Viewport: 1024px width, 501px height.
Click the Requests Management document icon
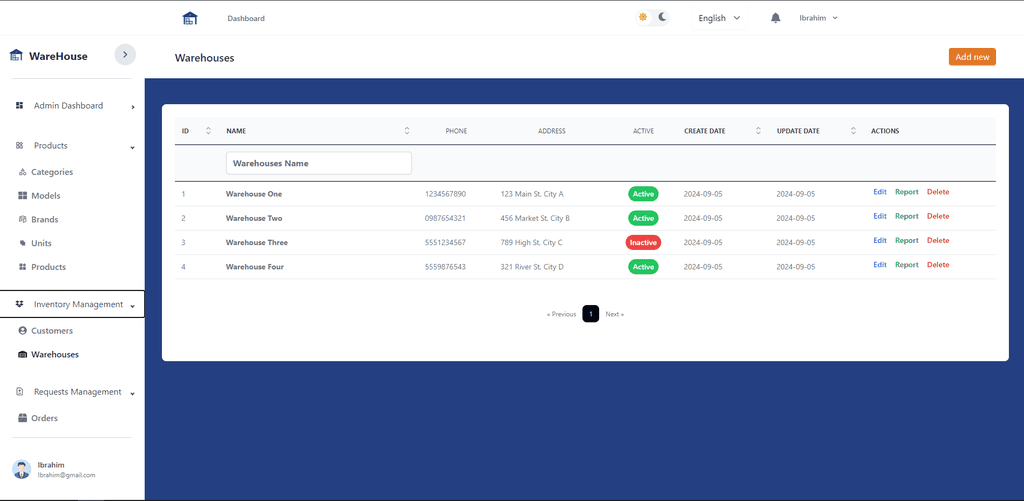pyautogui.click(x=20, y=392)
